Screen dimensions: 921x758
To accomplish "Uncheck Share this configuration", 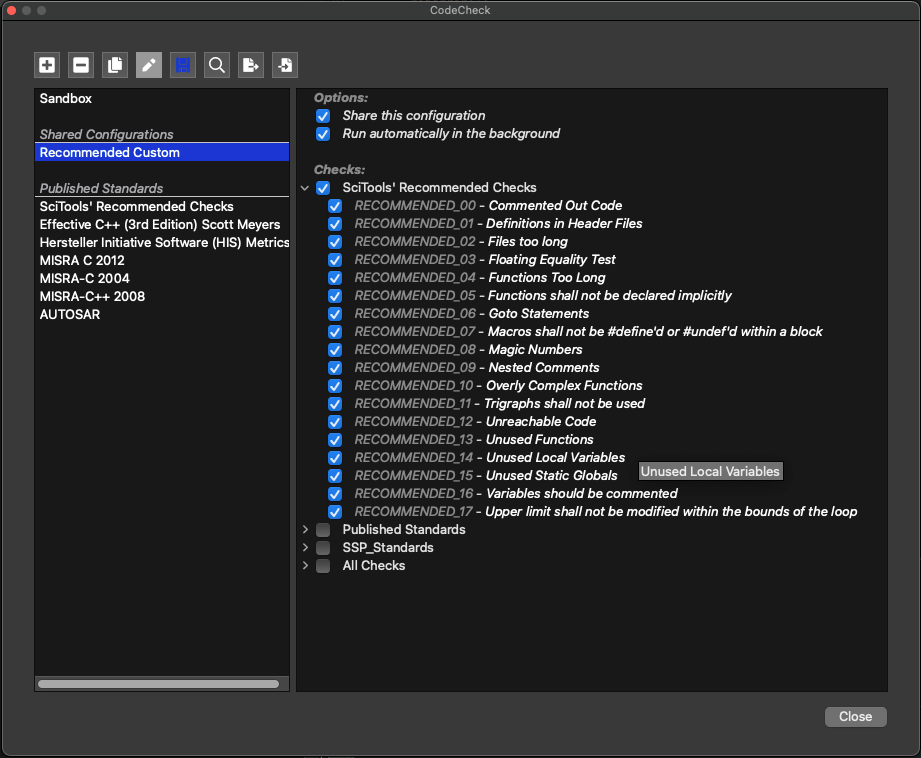I will pos(323,116).
